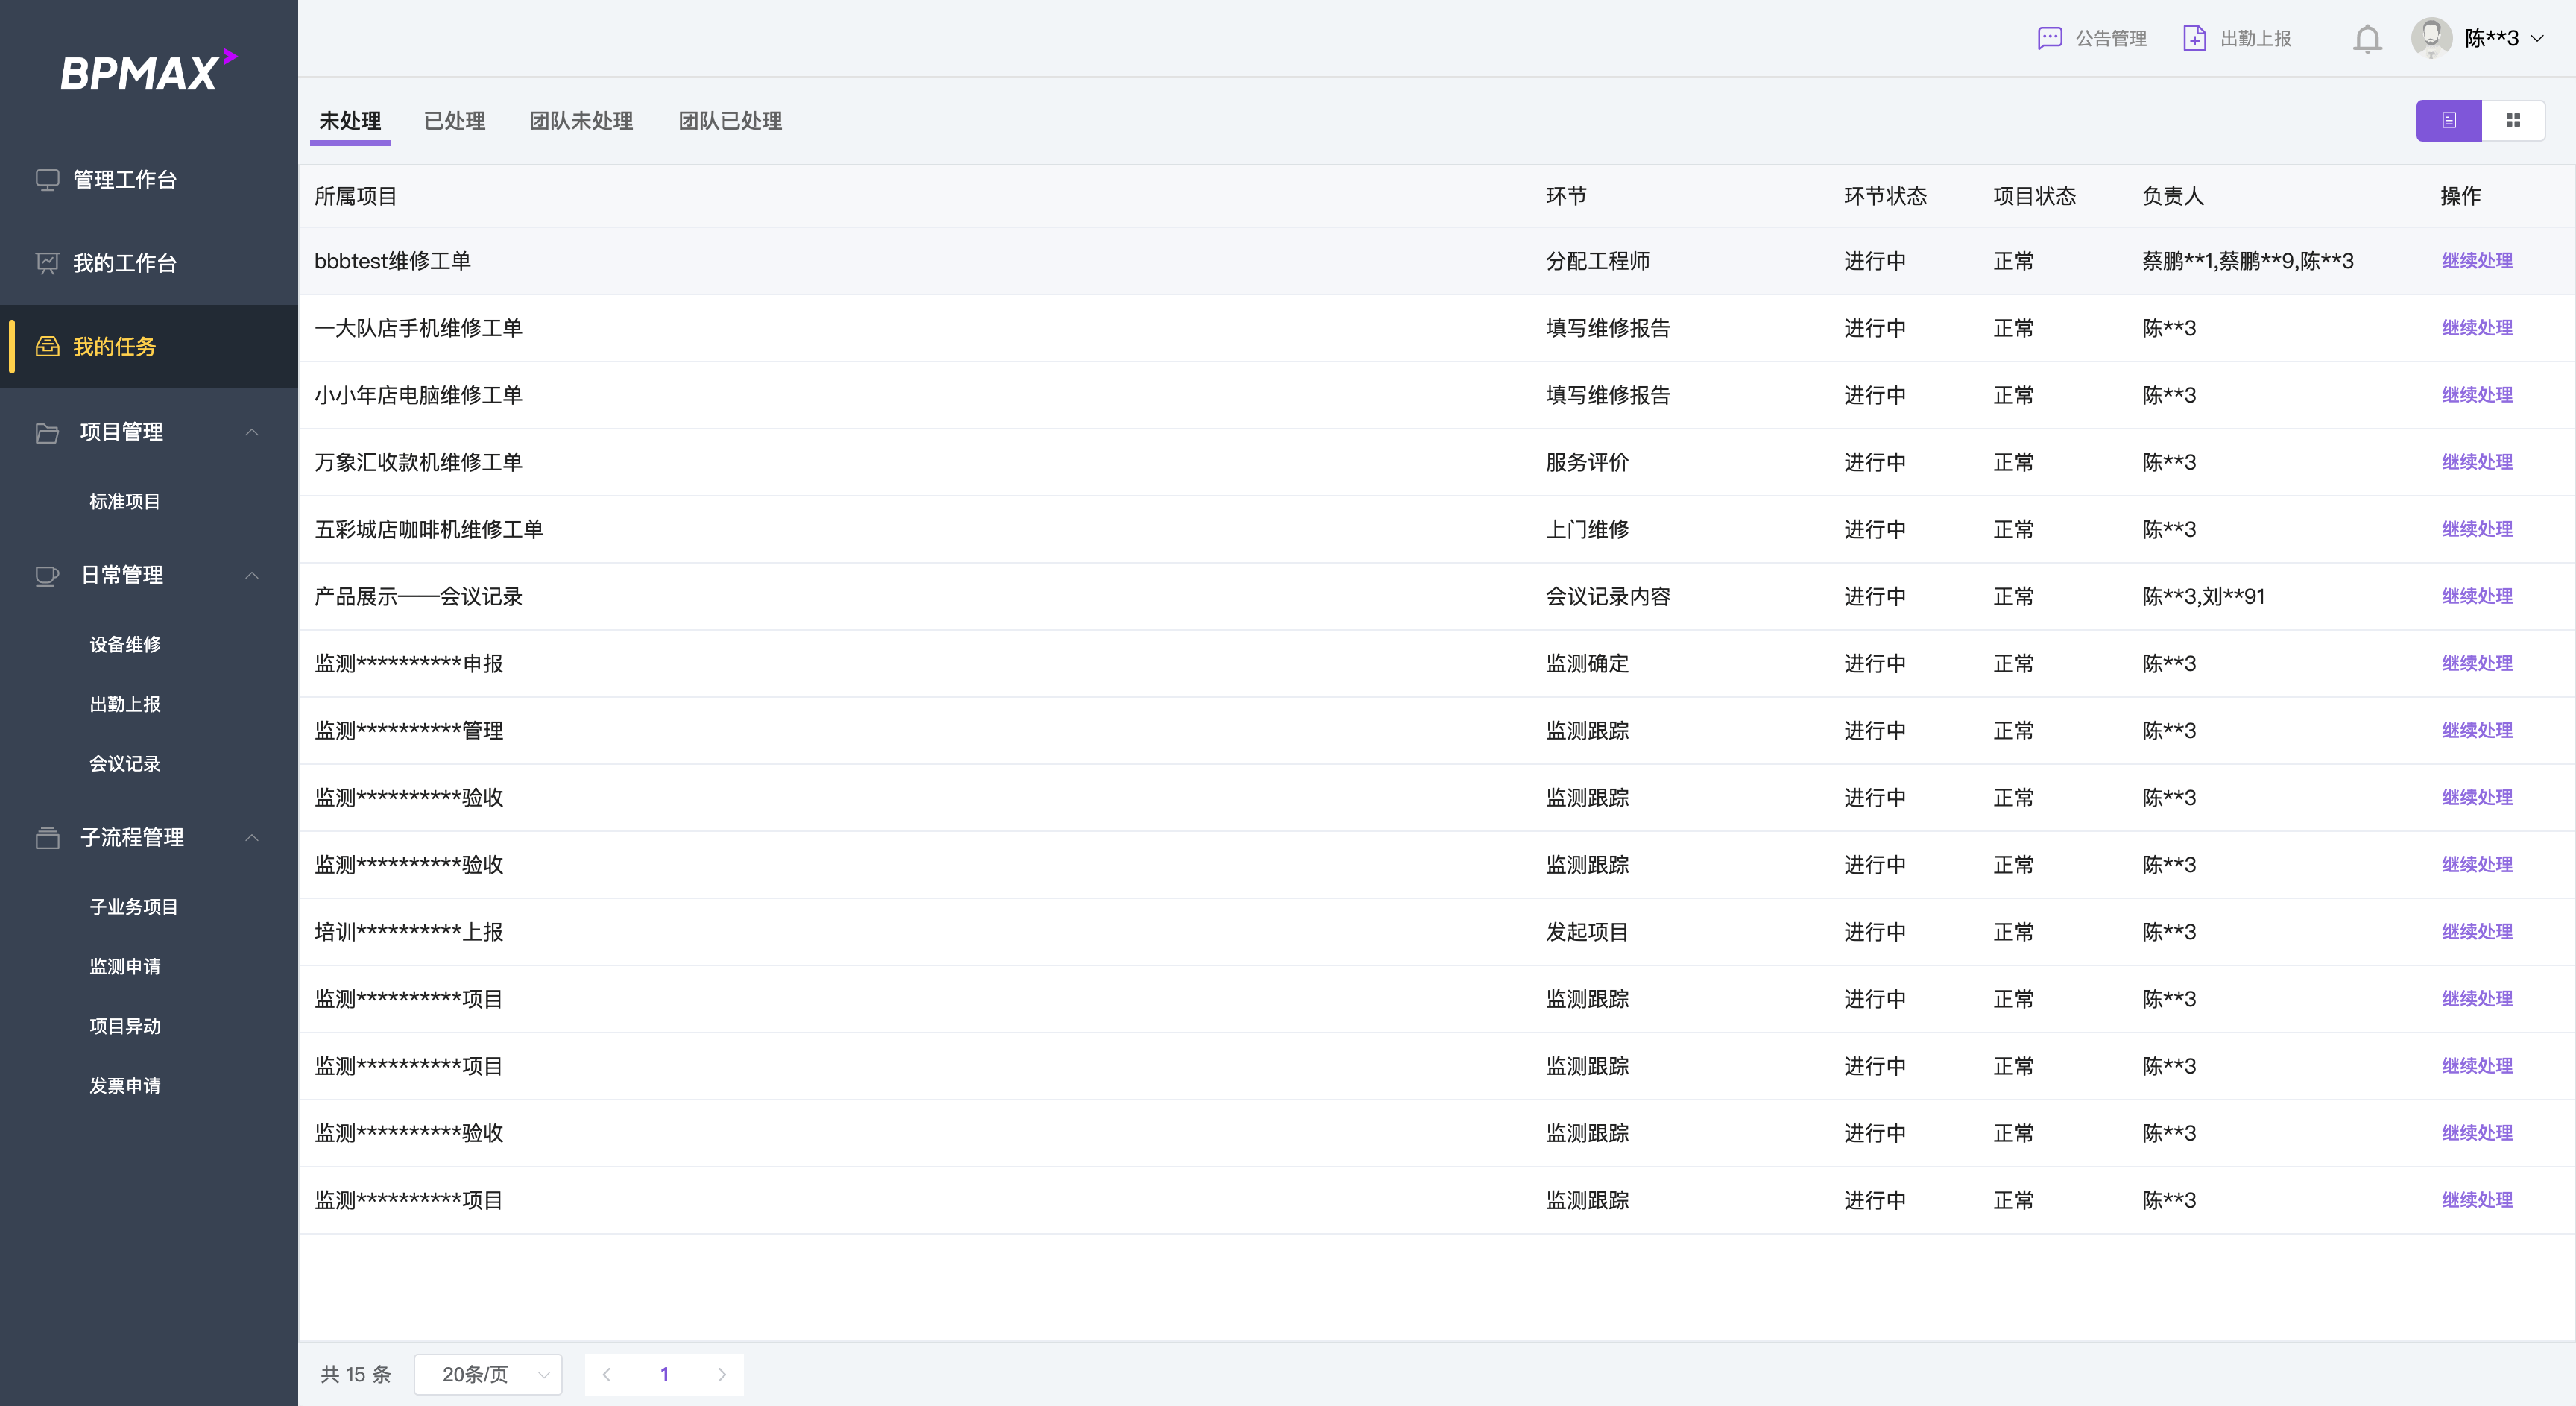The image size is (2576, 1406).
Task: Click 继续处理 for 一大队店手机维修工单
Action: coord(2477,328)
